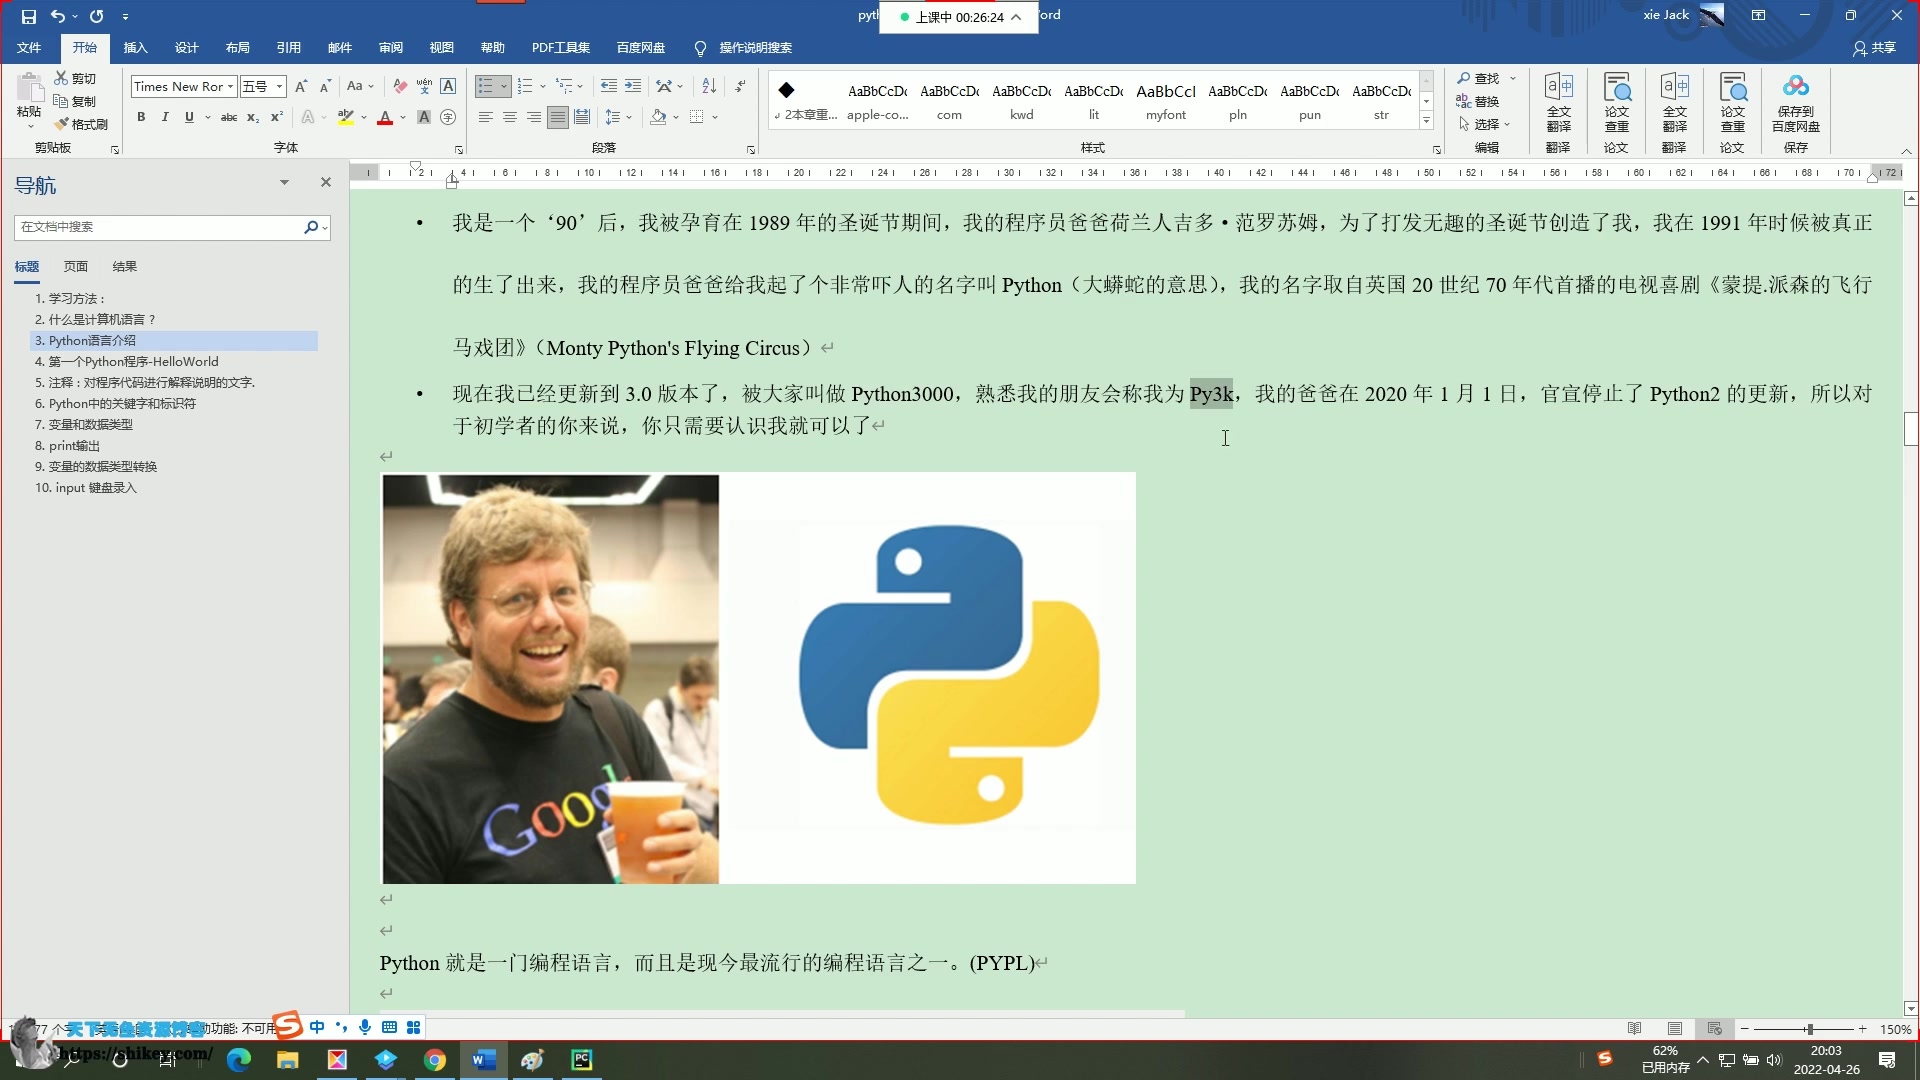Toggle Italic formatting
The image size is (1920, 1080).
pyautogui.click(x=165, y=117)
